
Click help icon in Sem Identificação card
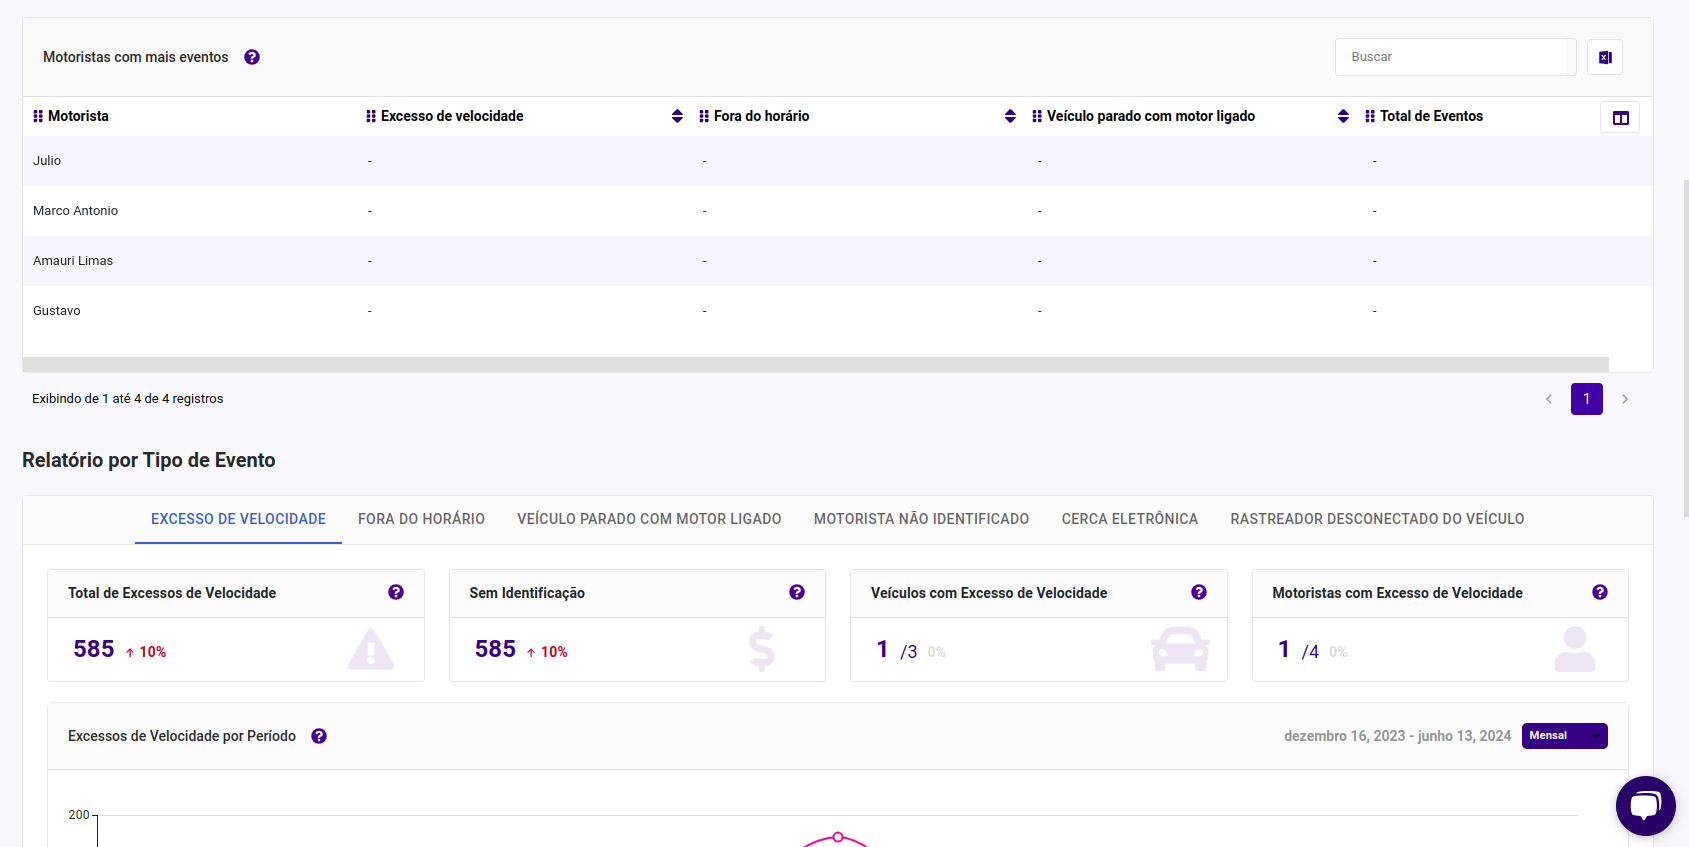pyautogui.click(x=797, y=592)
